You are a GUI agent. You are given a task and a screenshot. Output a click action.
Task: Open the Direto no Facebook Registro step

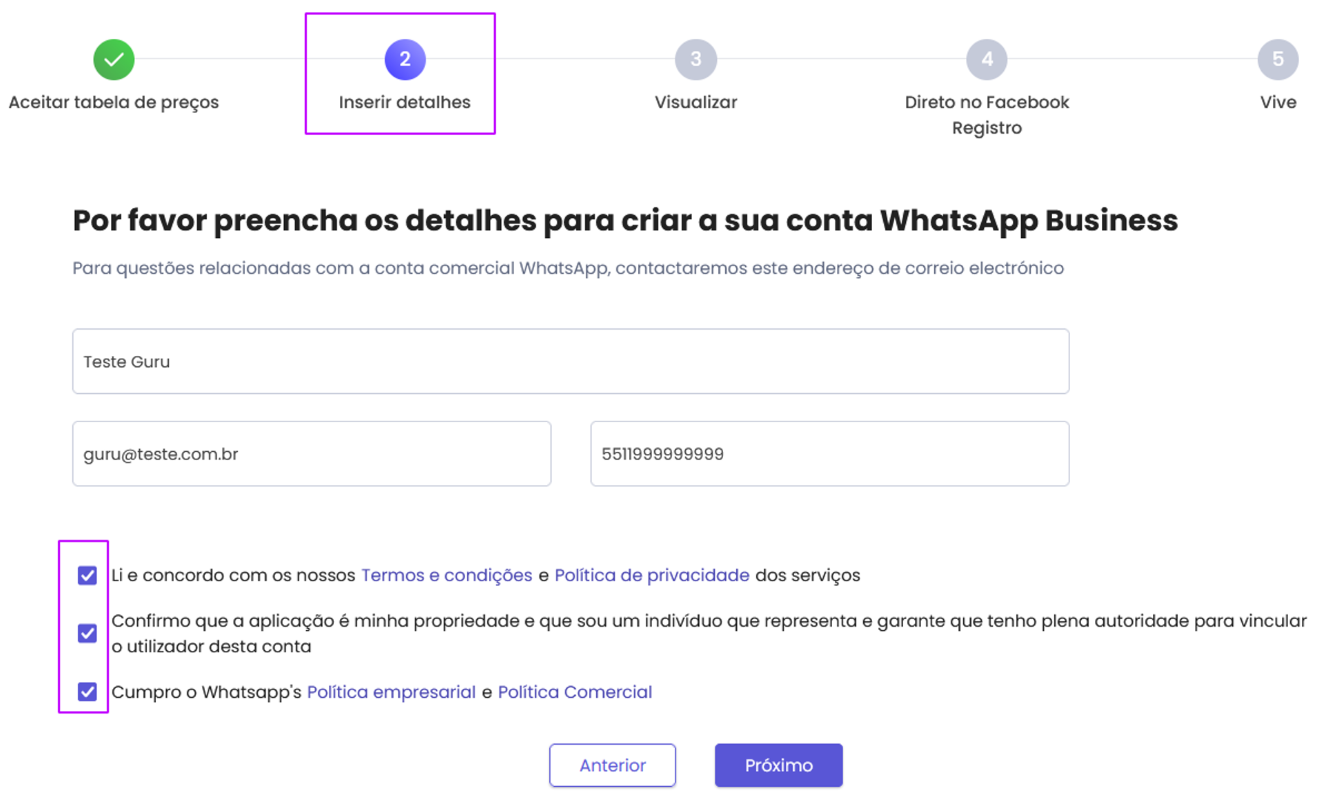pyautogui.click(x=987, y=115)
